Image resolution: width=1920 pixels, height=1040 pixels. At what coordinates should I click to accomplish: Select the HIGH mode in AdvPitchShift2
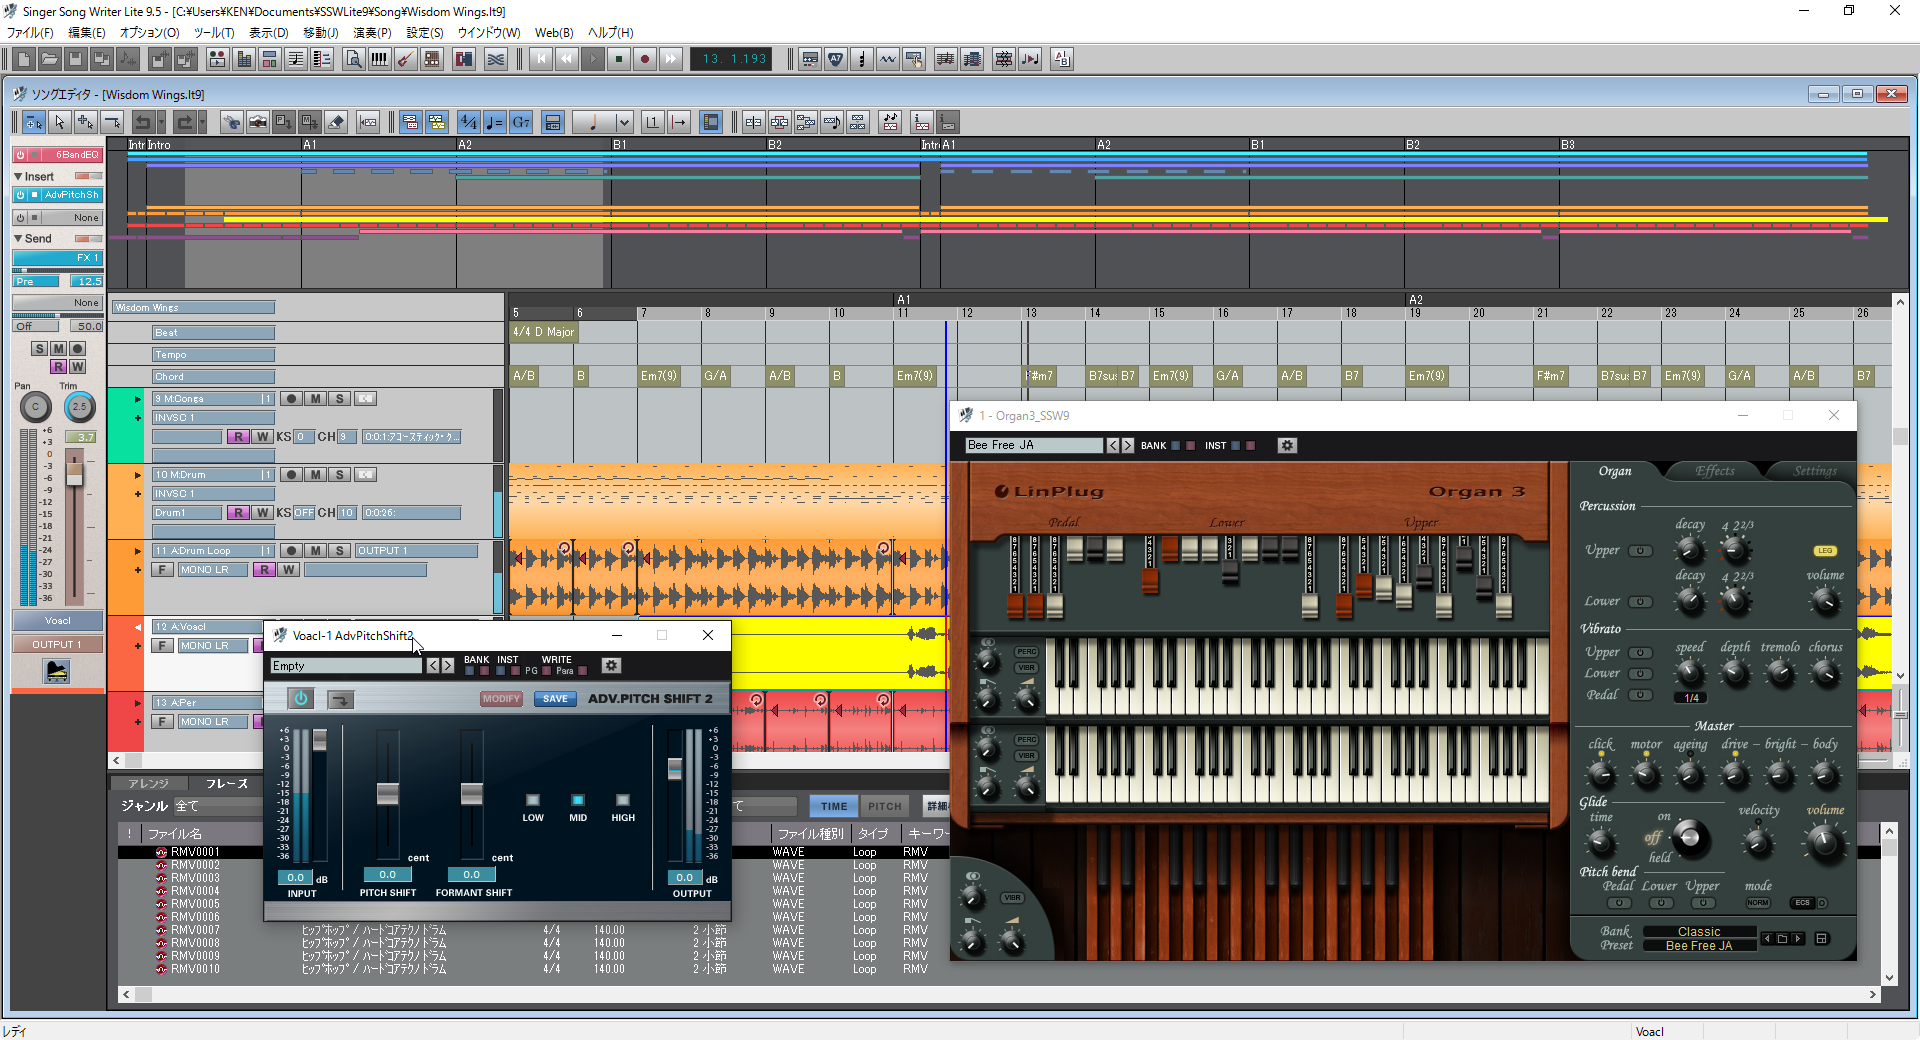point(623,800)
